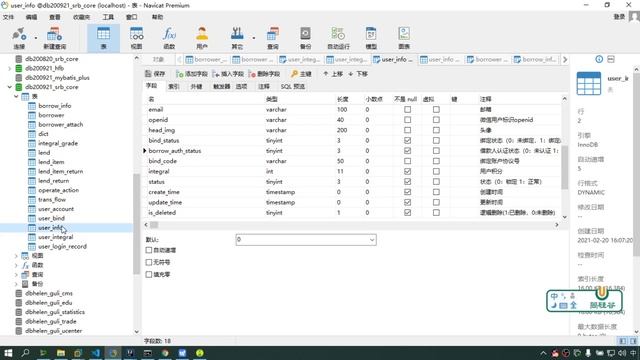Click the timestamp type of update_time
The image size is (640, 360).
pyautogui.click(x=280, y=202)
